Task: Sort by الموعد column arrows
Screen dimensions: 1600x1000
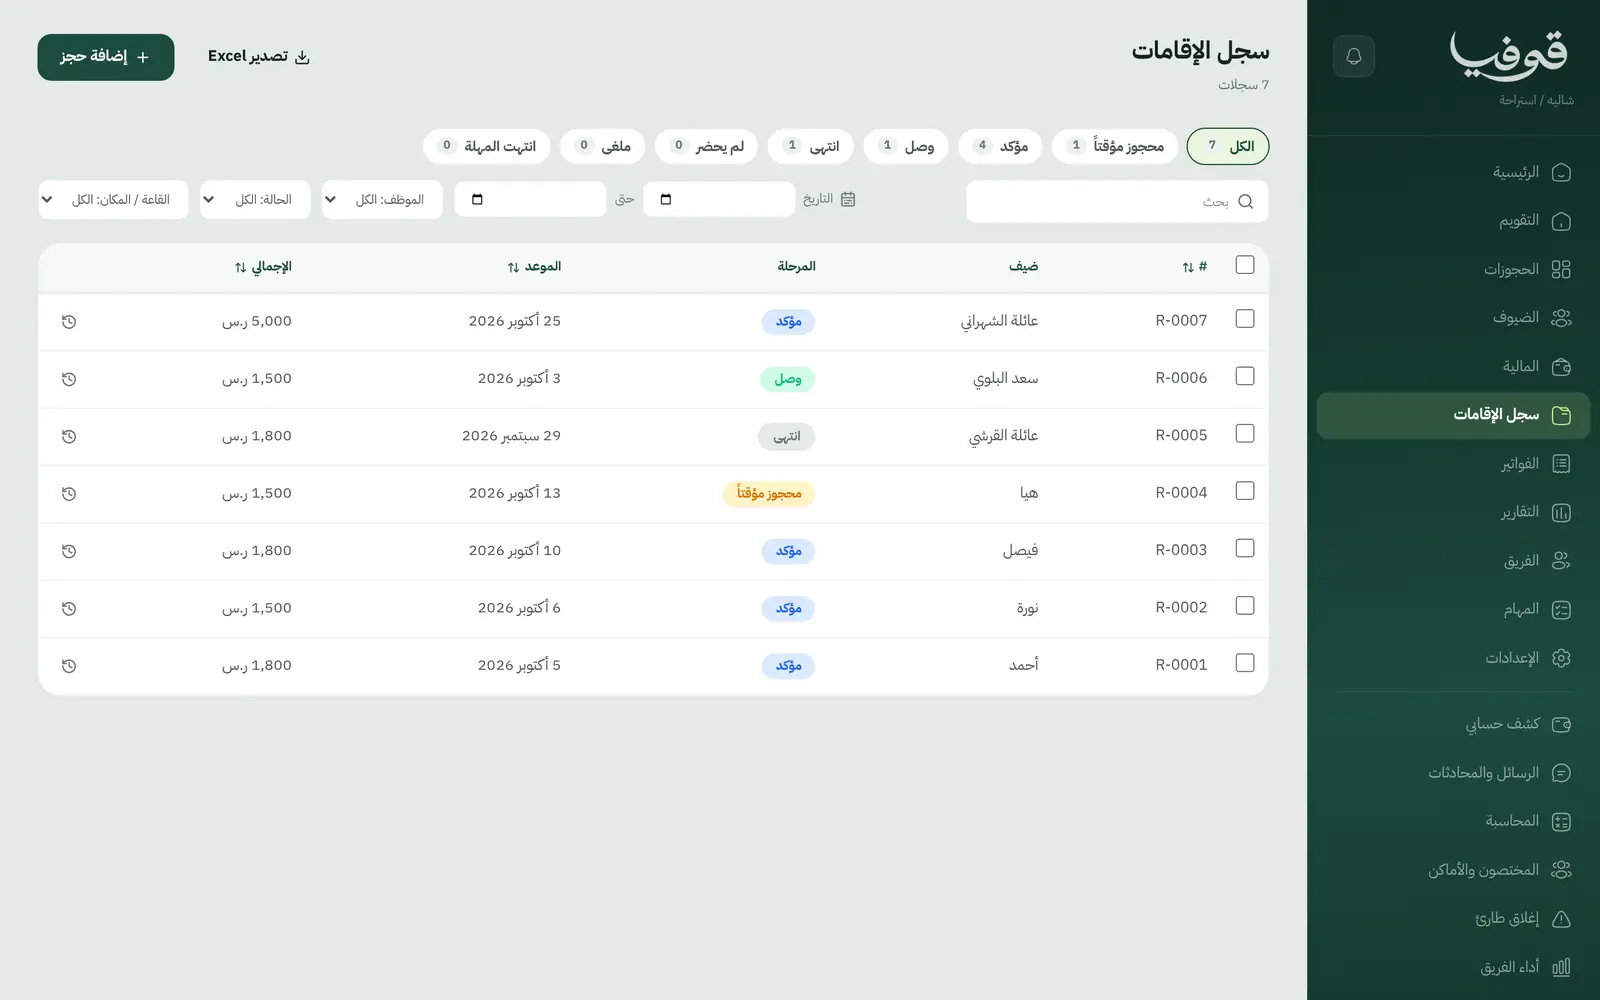Action: [513, 267]
